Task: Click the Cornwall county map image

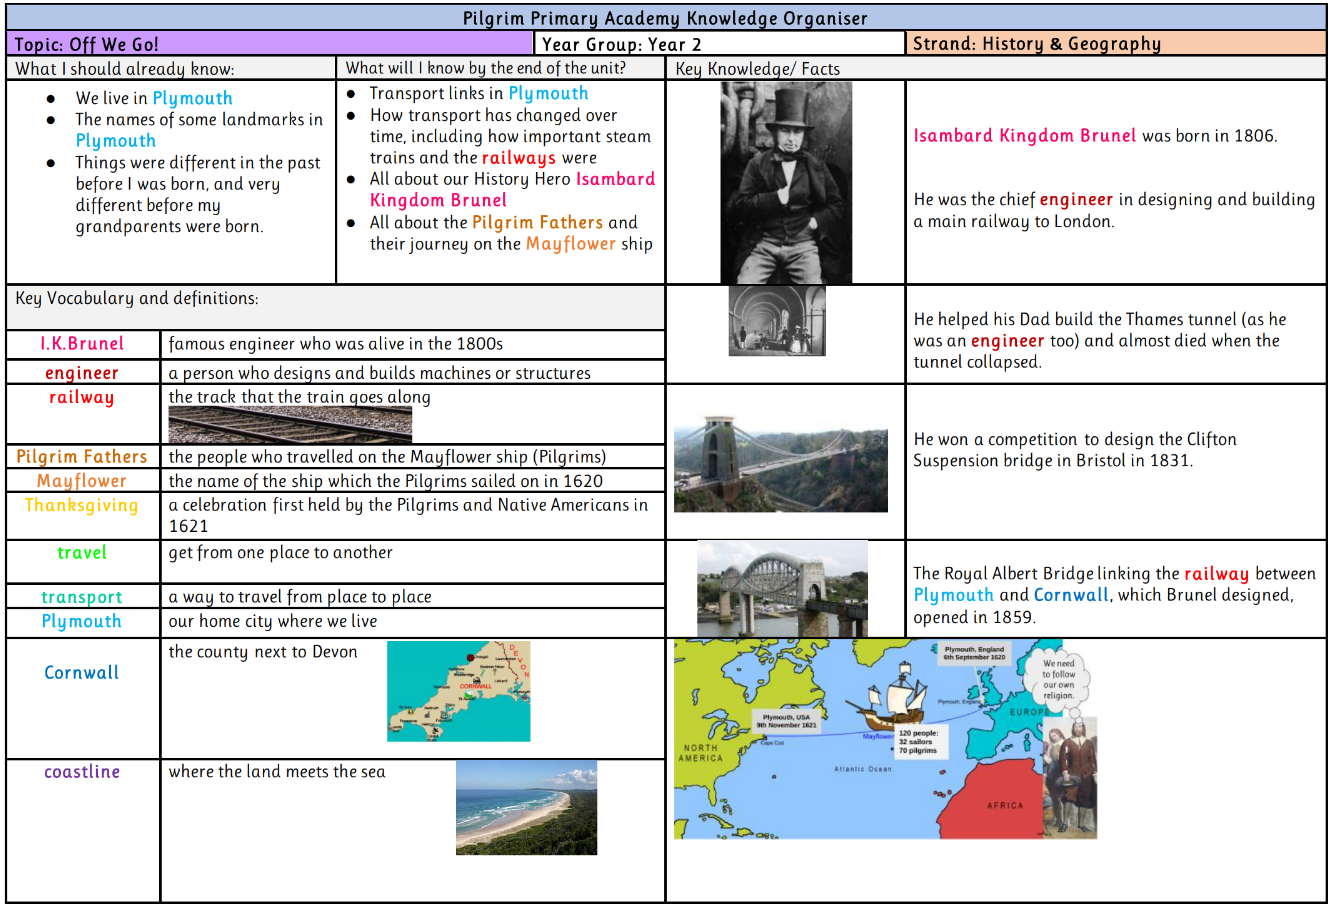Action: 458,691
